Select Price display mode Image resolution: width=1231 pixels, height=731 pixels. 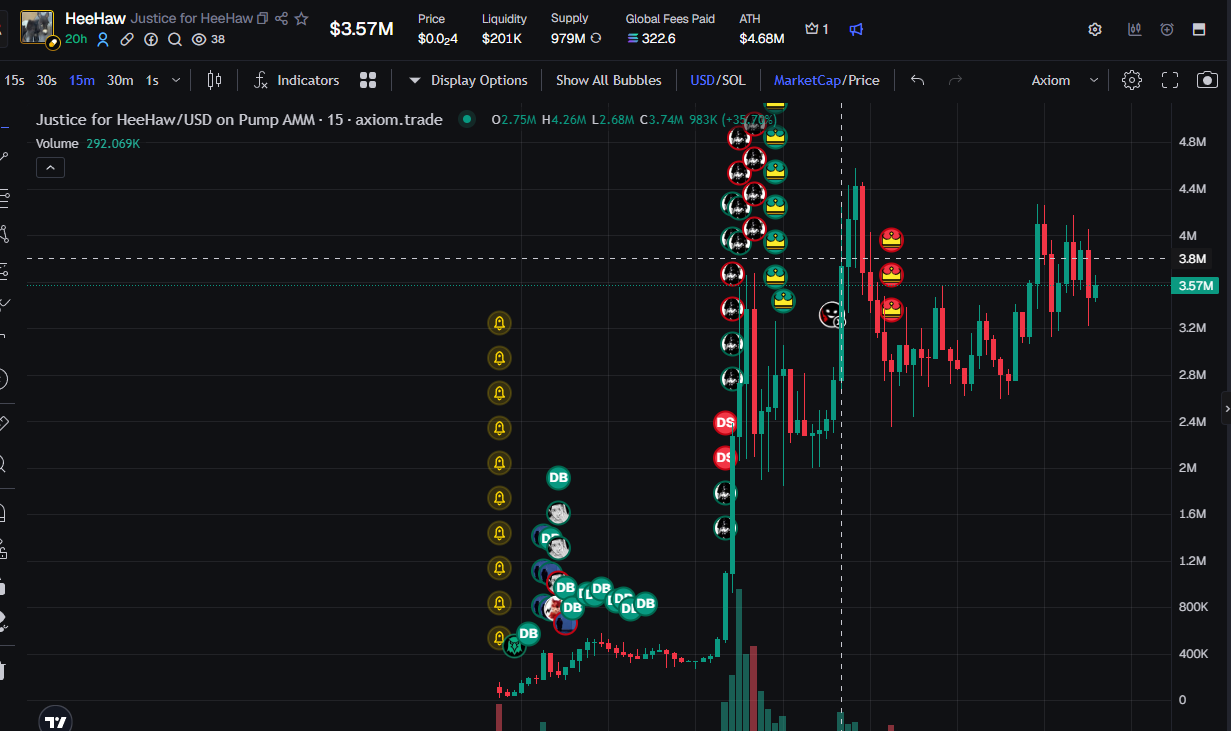point(864,80)
